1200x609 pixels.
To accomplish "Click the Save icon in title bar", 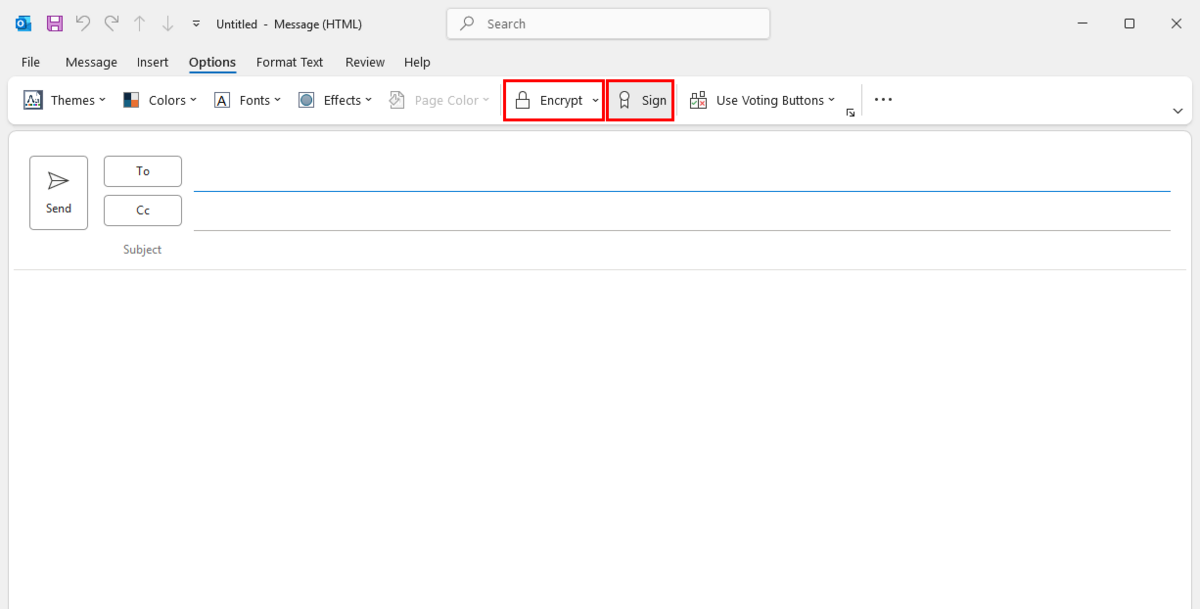I will coord(55,23).
